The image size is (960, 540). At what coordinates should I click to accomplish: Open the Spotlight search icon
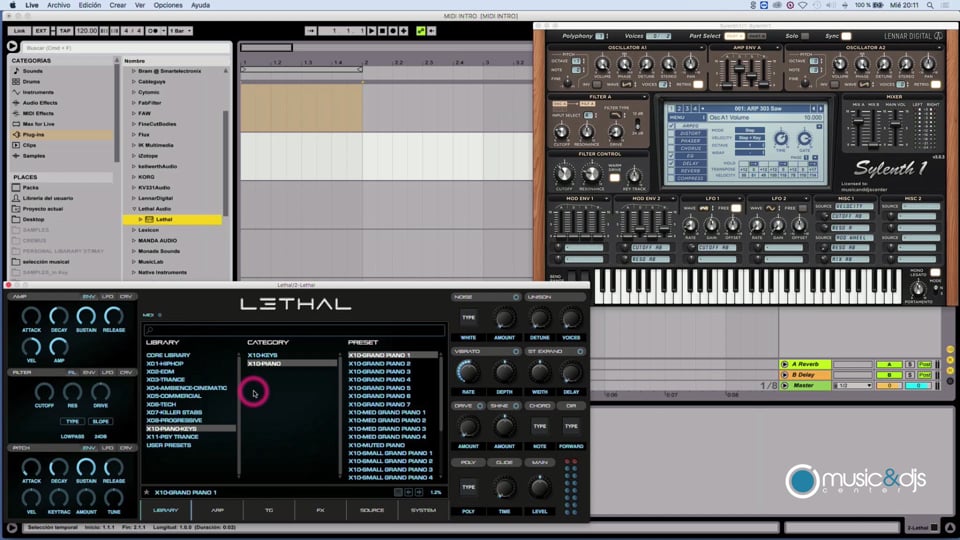click(x=930, y=5)
